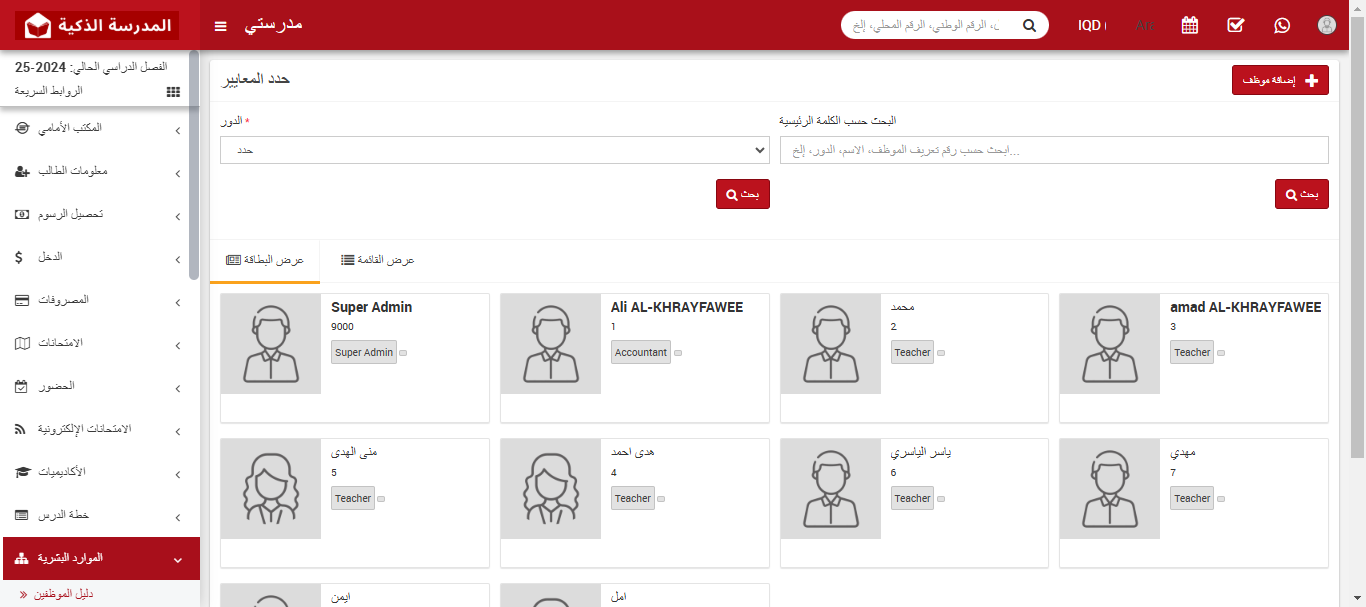Image resolution: width=1366 pixels, height=607 pixels.
Task: Select the الحضور (attendance) sidebar icon
Action: pos(20,387)
